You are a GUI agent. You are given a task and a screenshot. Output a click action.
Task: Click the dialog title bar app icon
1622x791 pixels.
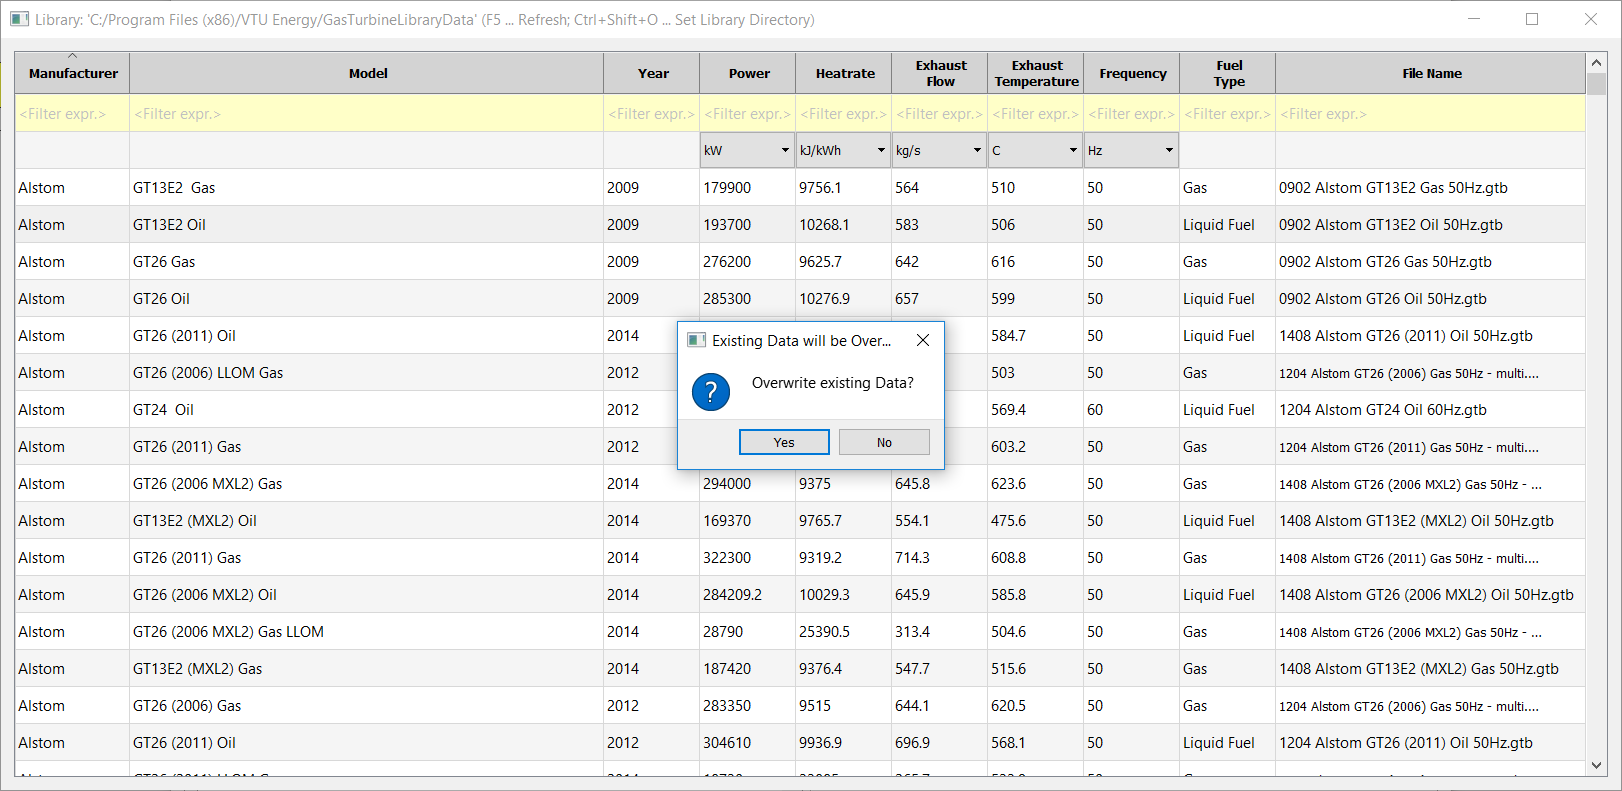point(697,340)
